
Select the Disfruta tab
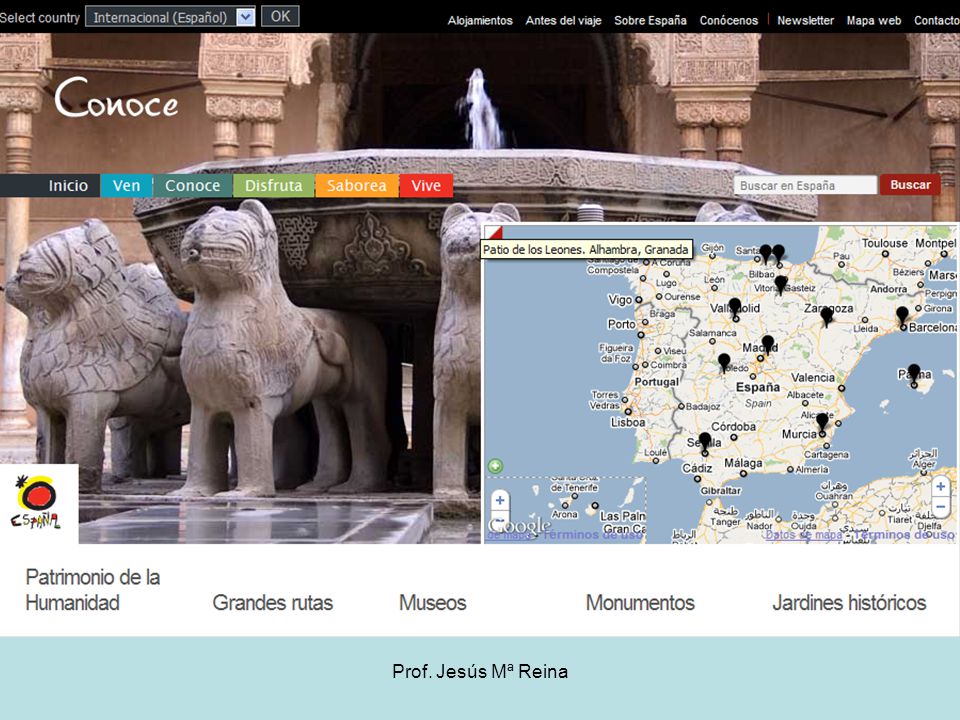[x=274, y=186]
